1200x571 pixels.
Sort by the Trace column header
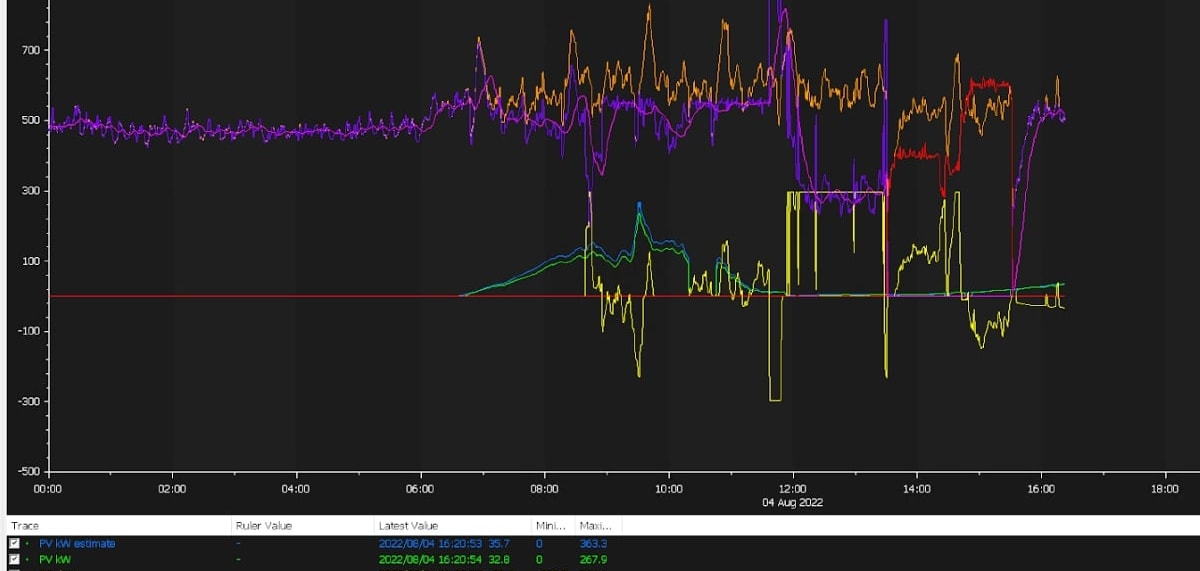click(x=118, y=525)
